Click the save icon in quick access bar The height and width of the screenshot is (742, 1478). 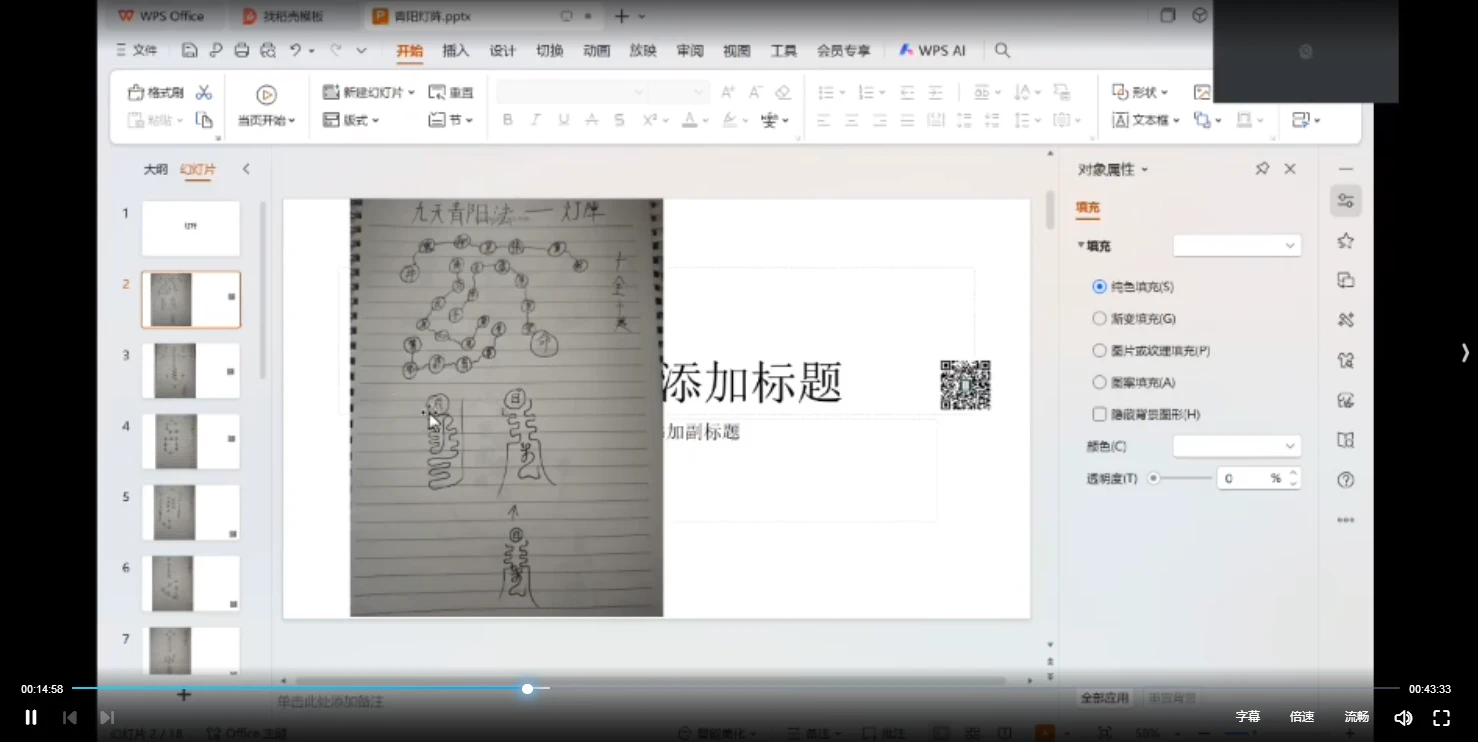pos(189,50)
